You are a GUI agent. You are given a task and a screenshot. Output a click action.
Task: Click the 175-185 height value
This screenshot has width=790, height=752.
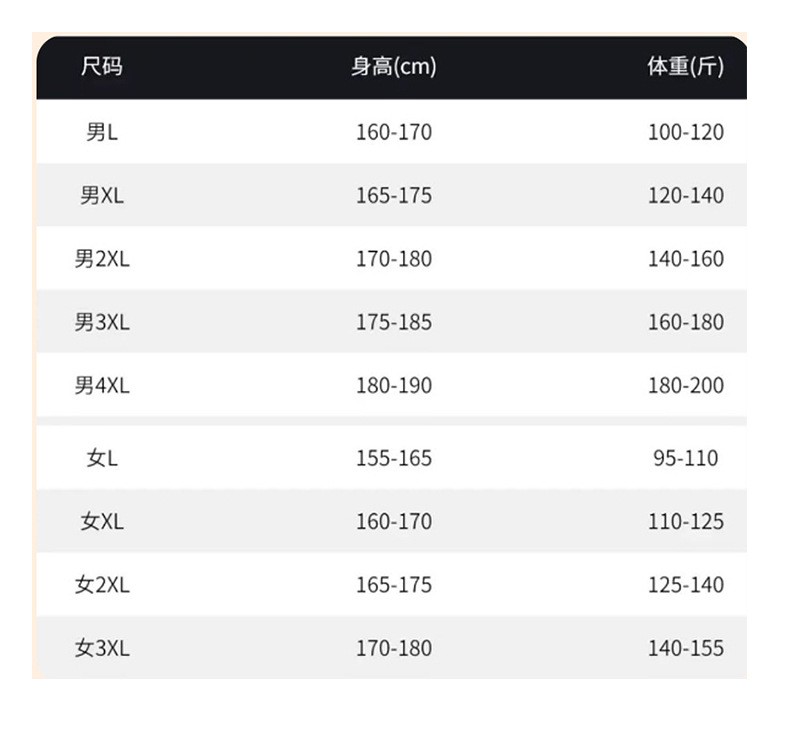393,322
